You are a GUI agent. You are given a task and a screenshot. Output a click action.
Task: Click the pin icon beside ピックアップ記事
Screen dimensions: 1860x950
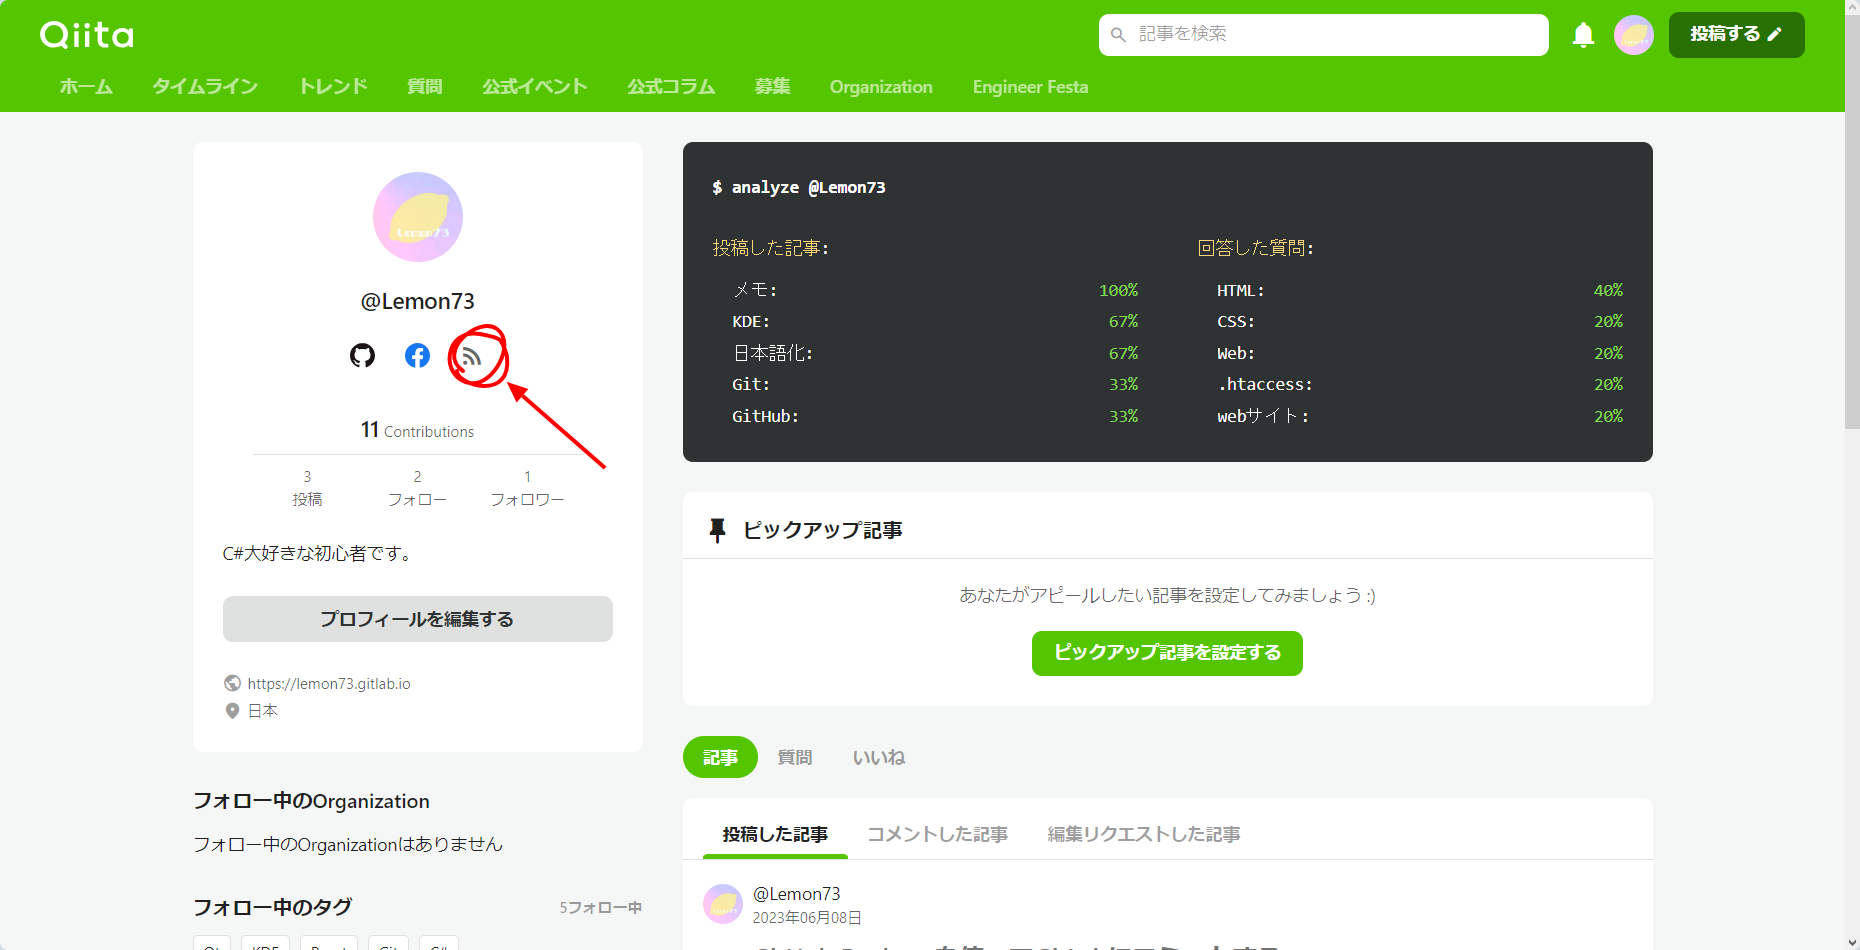pos(717,529)
